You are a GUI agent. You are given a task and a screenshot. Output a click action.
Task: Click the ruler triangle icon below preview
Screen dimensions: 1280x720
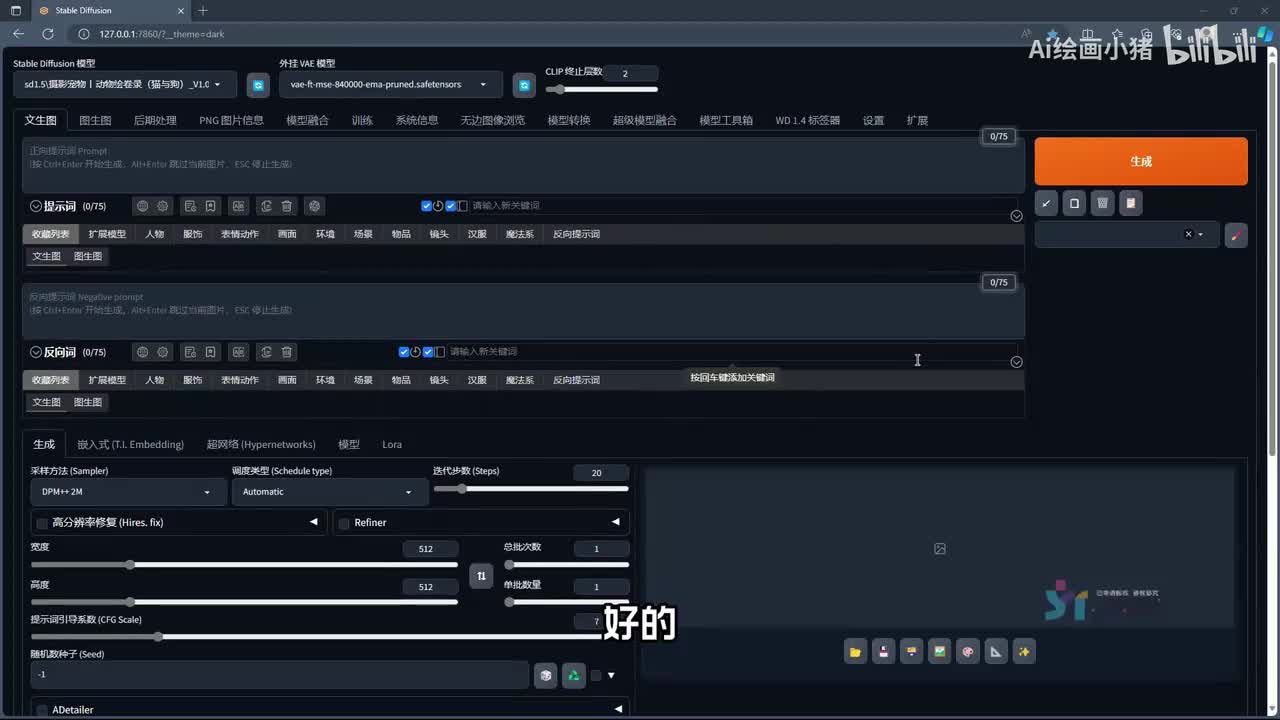tap(995, 652)
